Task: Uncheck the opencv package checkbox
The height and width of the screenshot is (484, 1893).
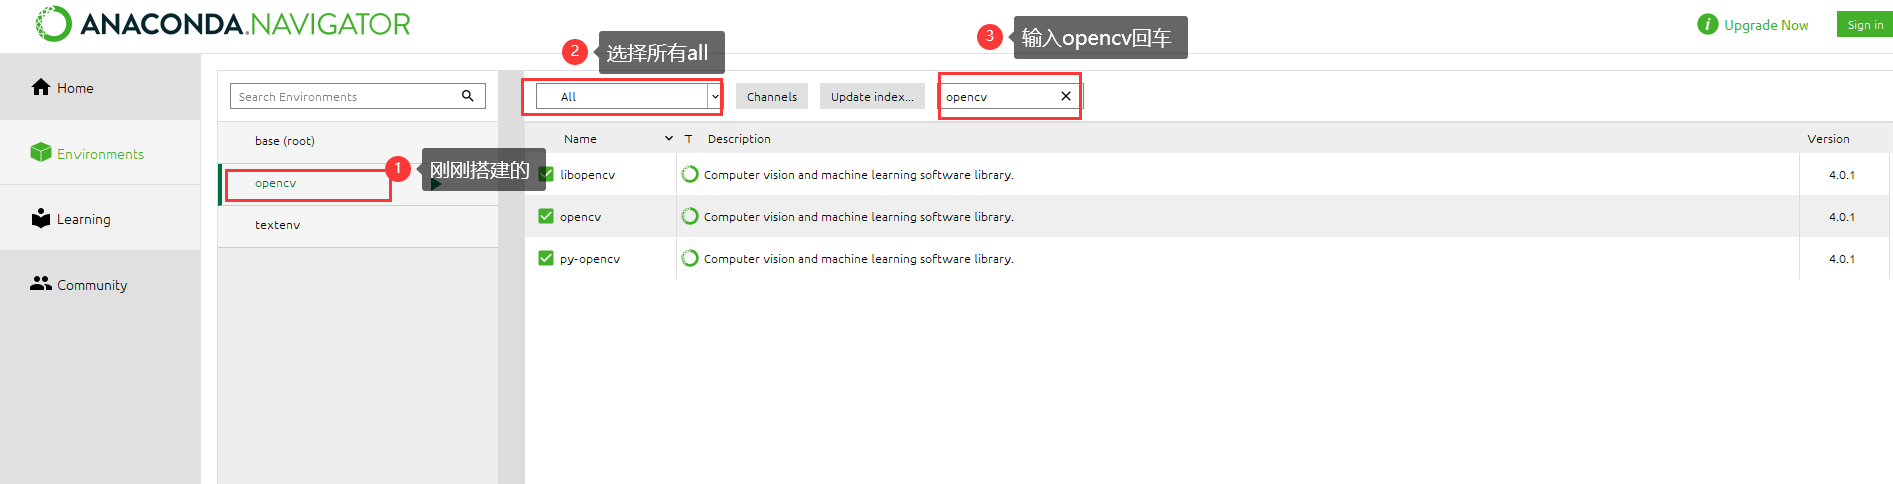Action: pos(546,216)
